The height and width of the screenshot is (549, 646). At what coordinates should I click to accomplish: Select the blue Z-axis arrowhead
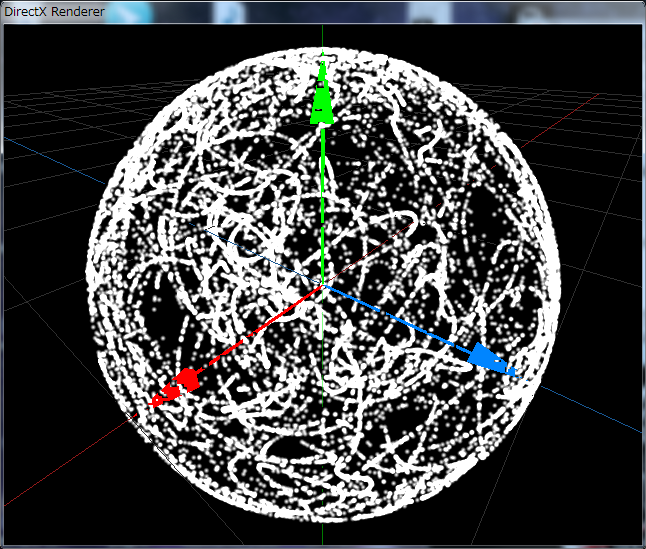490,360
